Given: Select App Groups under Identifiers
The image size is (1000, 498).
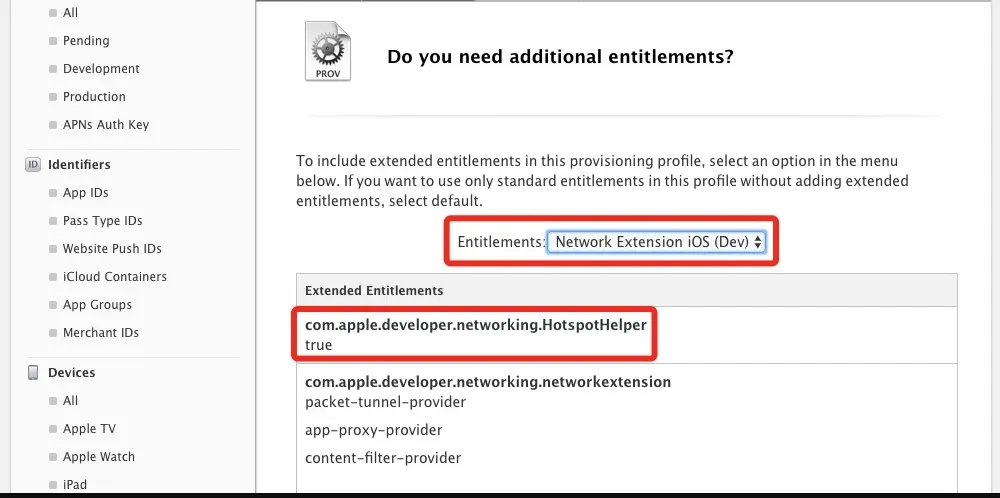Looking at the screenshot, I should point(97,305).
